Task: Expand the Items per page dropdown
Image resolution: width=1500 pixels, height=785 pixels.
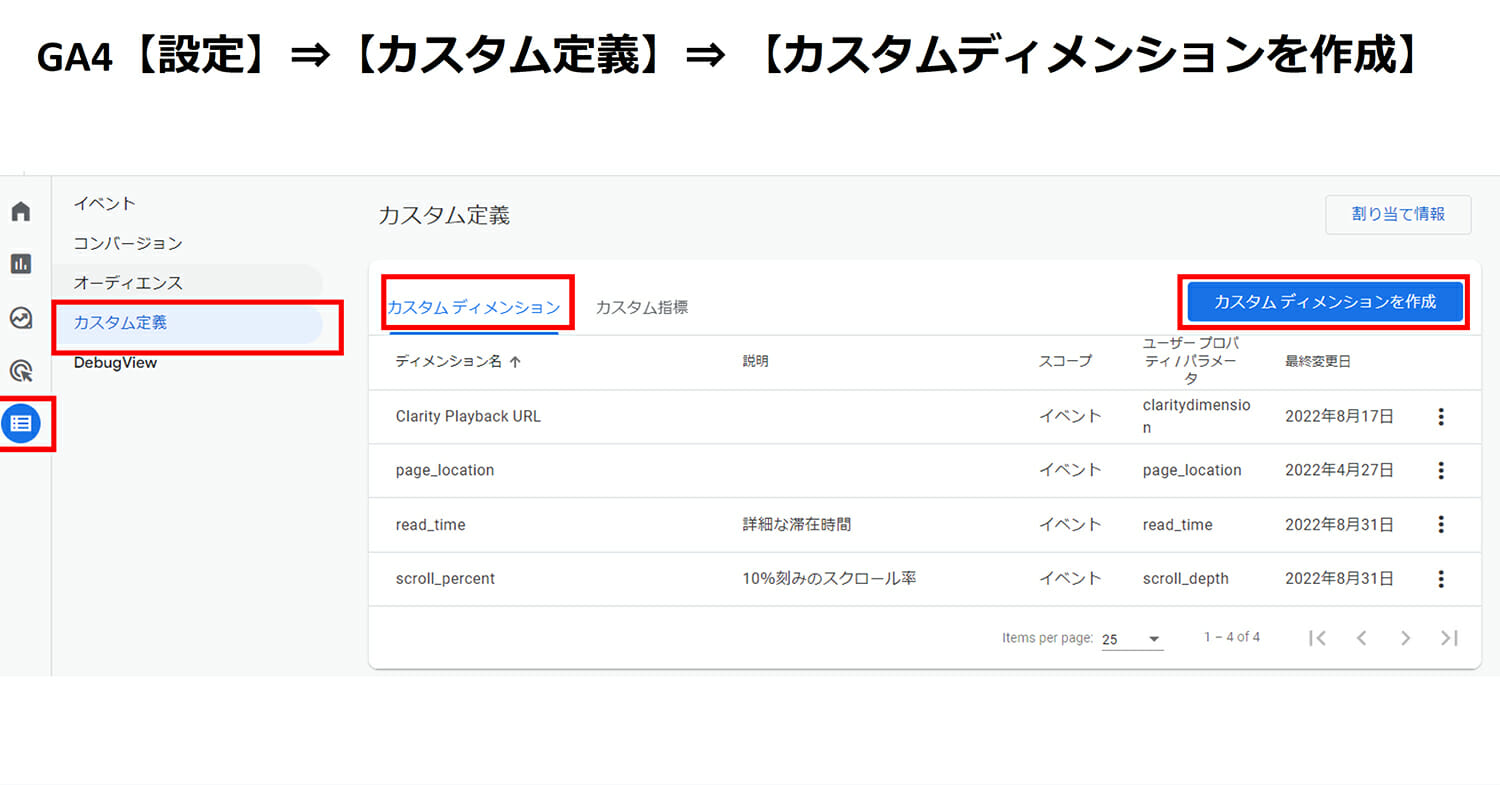Action: [1133, 639]
